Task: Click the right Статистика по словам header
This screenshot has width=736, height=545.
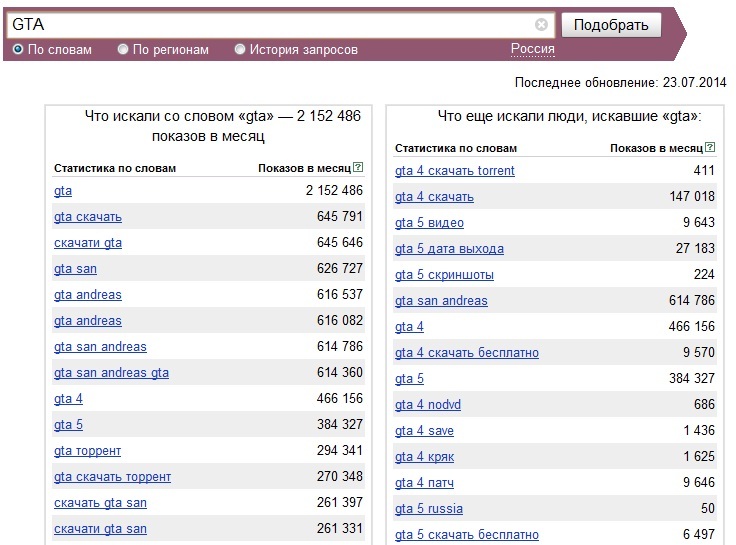Action: [x=456, y=148]
